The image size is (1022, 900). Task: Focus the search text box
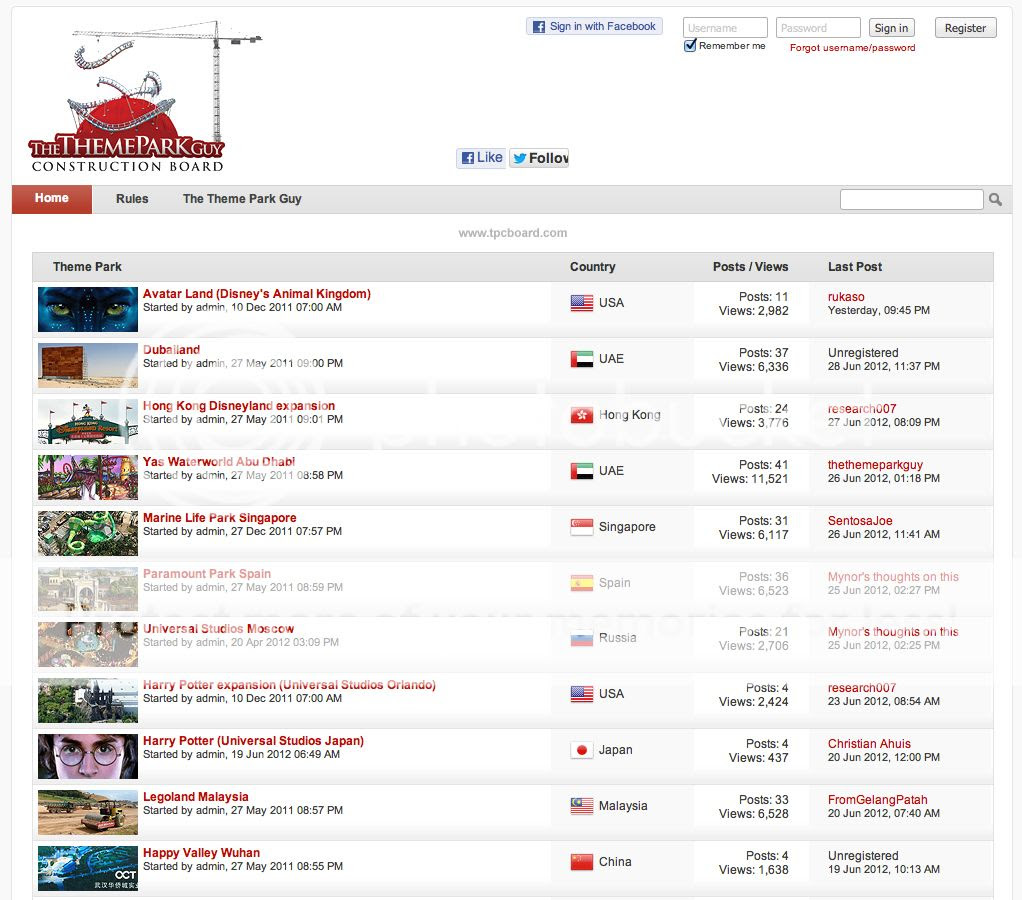911,199
